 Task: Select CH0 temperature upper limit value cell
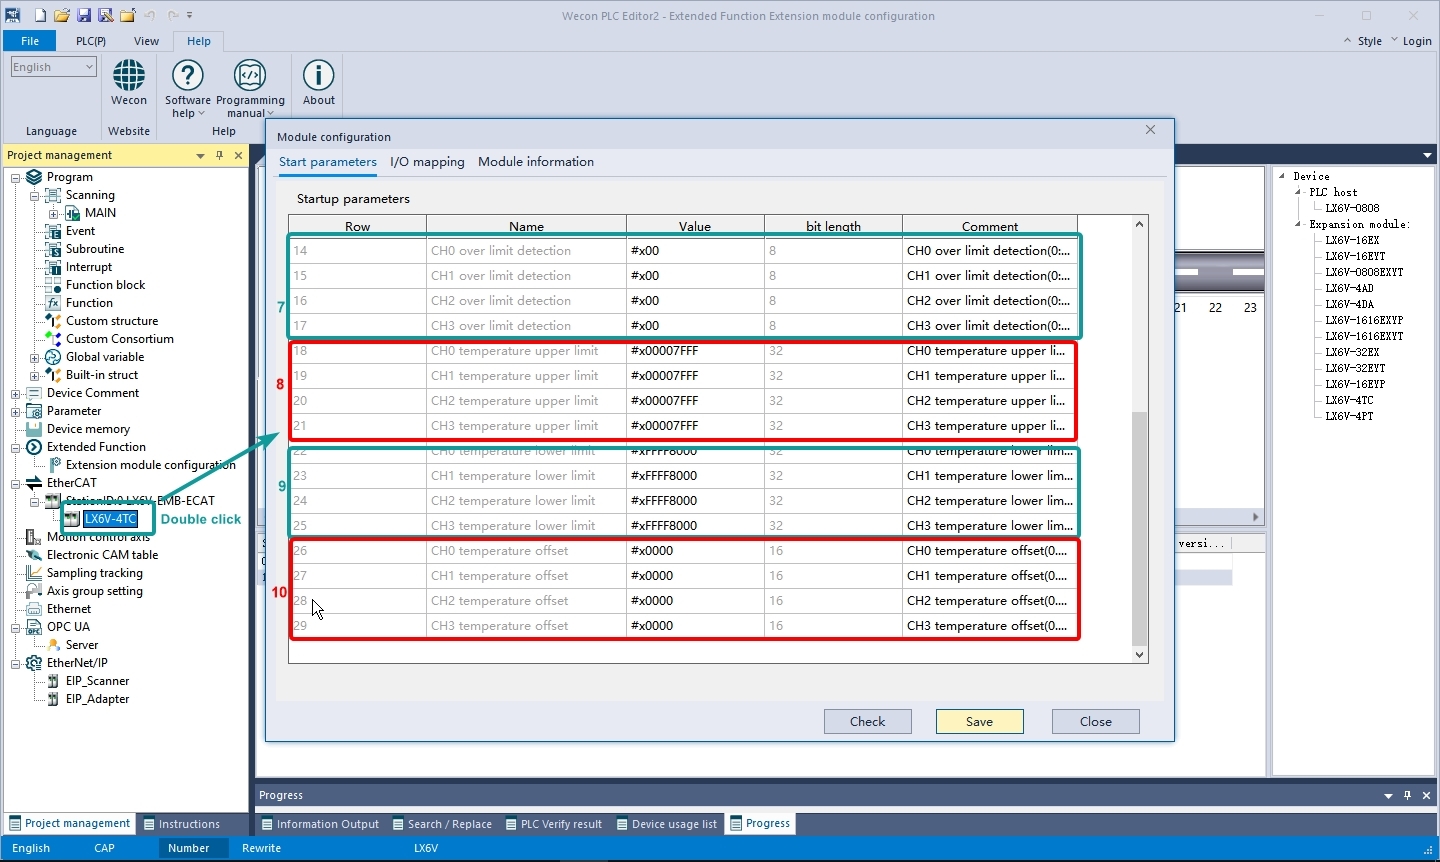point(695,351)
